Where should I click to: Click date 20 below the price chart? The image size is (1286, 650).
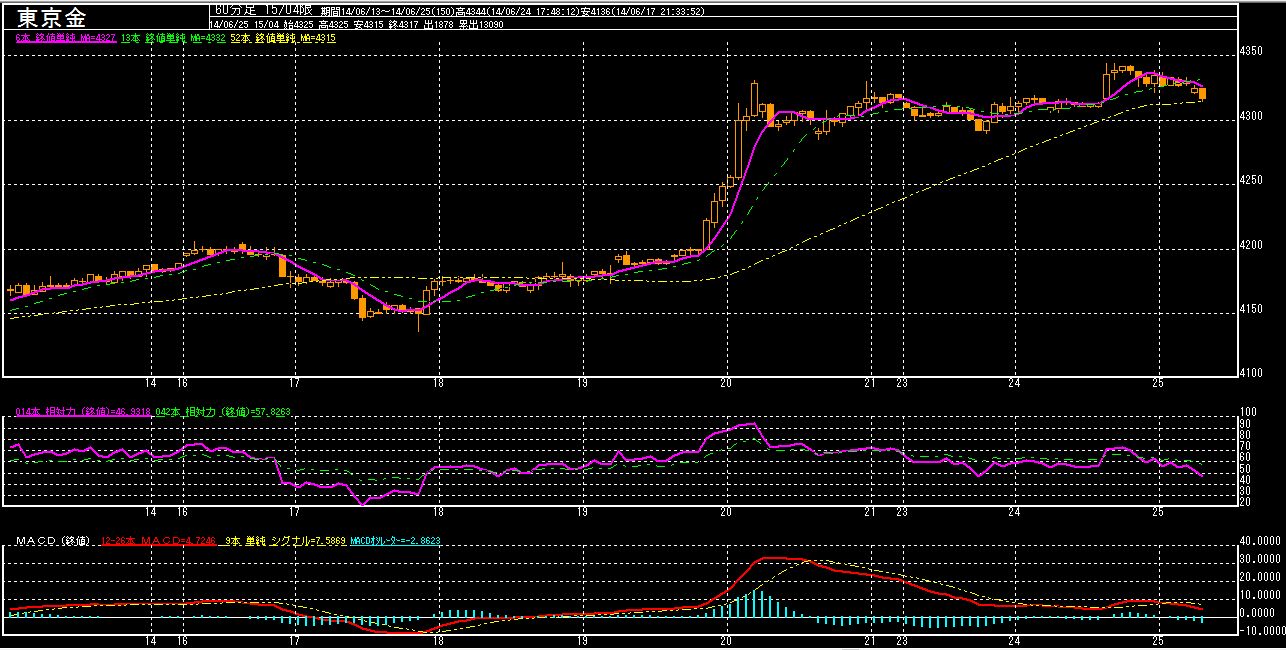pos(726,383)
